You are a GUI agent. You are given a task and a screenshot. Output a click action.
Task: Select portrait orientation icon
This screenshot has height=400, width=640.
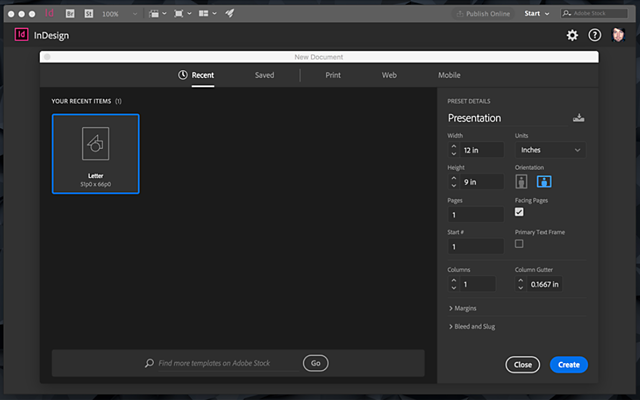point(521,182)
